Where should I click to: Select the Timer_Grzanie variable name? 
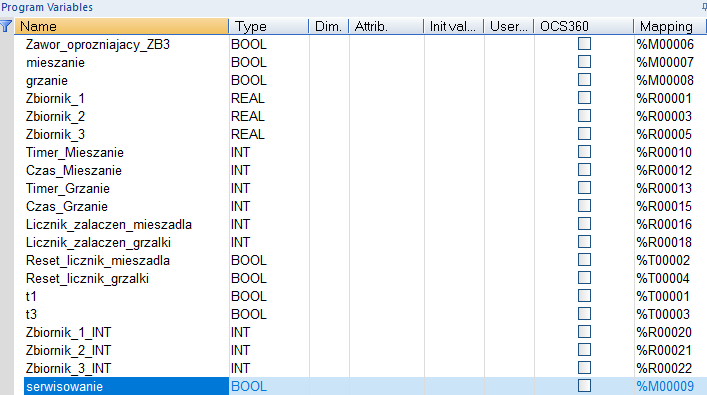click(x=68, y=189)
